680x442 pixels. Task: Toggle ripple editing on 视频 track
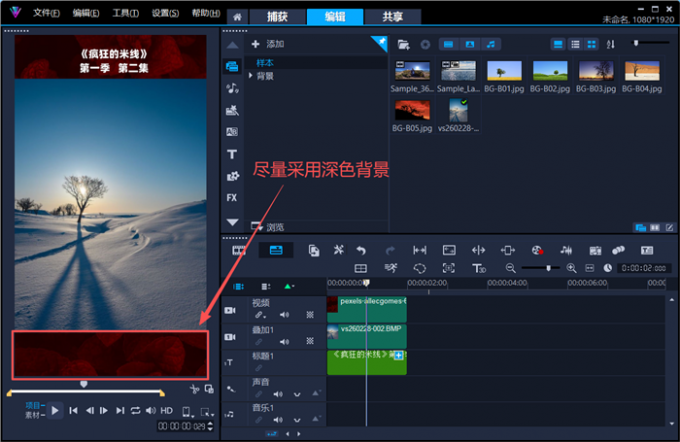pos(260,315)
